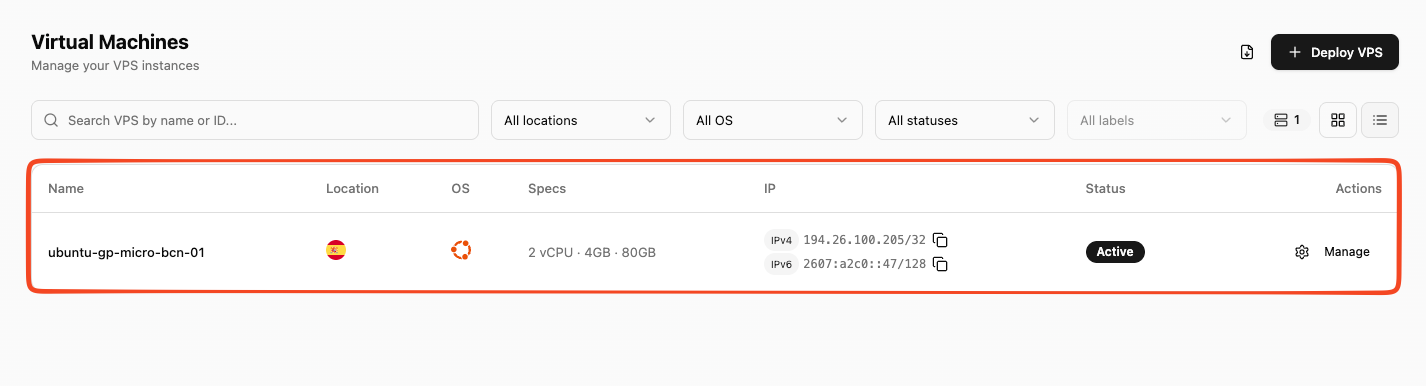Click the export/download file icon
This screenshot has height=386, width=1426.
[x=1247, y=52]
